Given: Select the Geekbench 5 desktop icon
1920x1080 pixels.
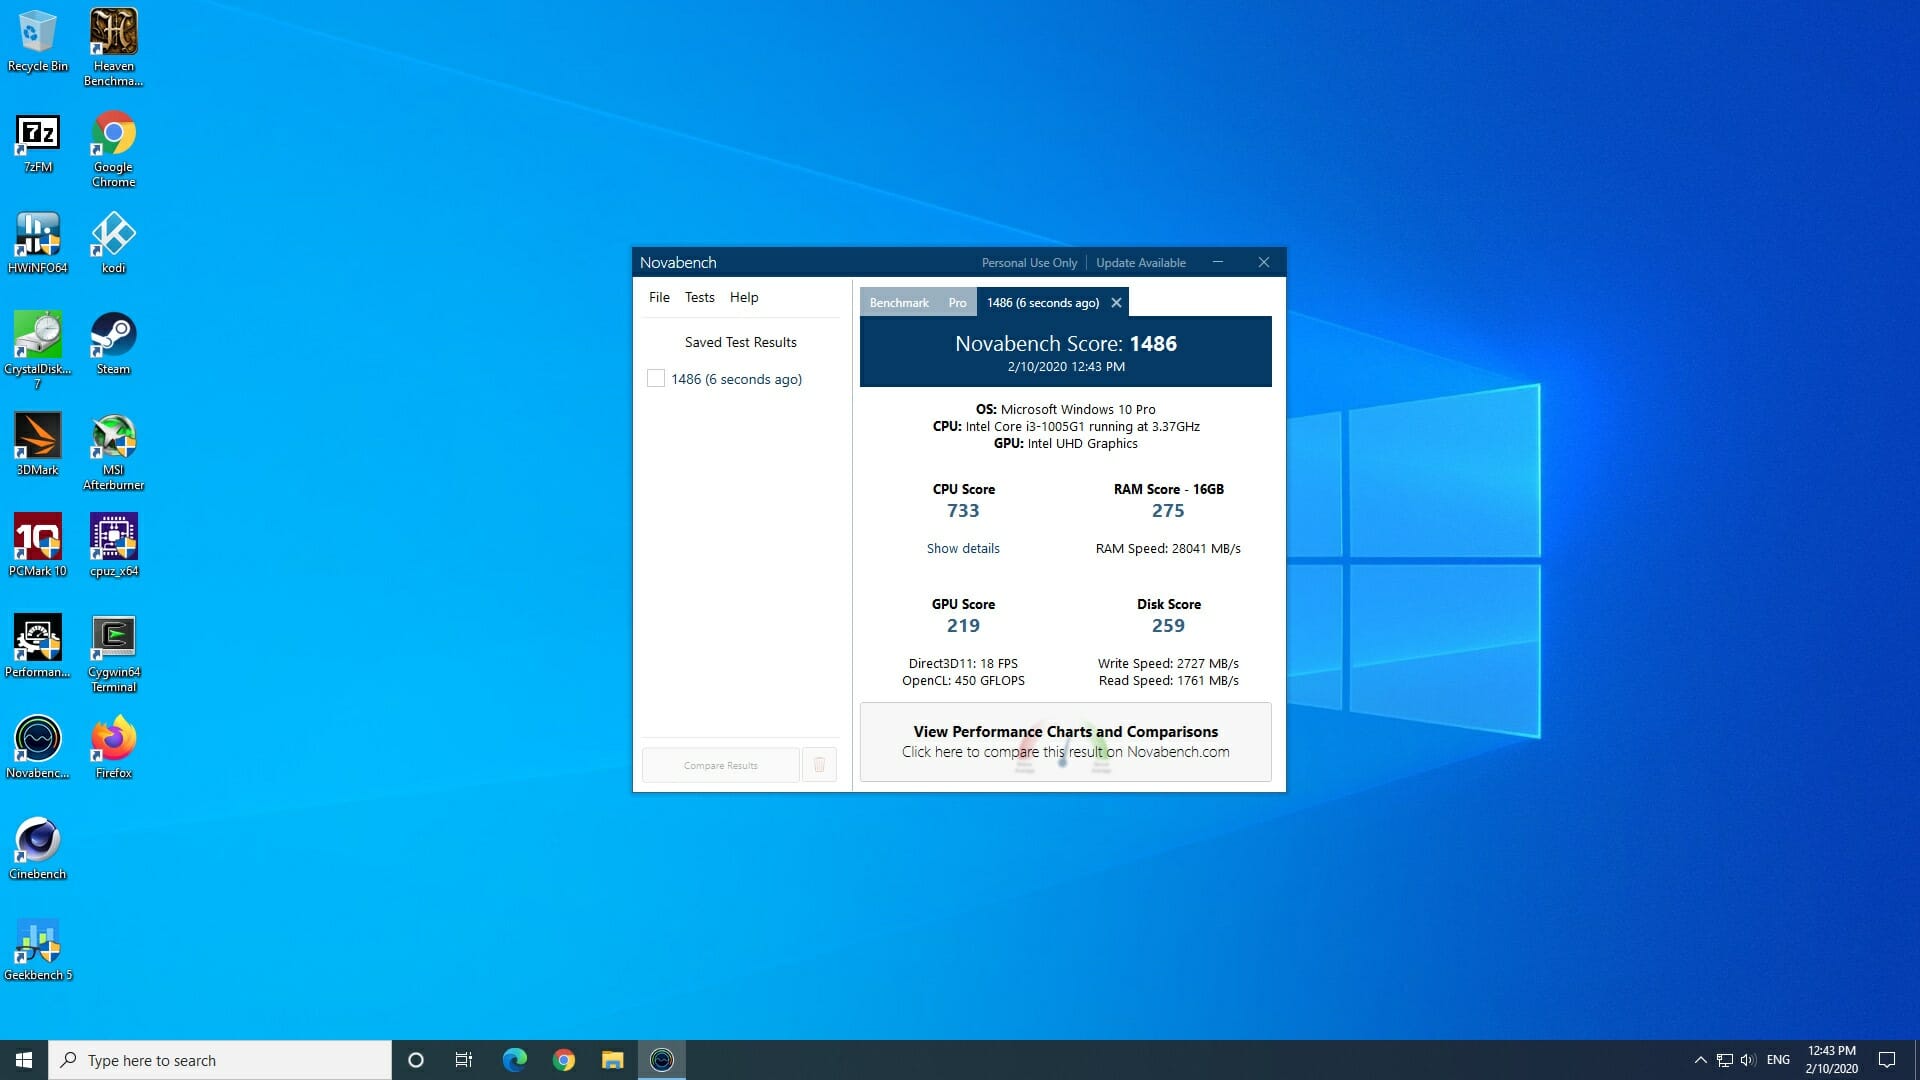Looking at the screenshot, I should point(38,949).
